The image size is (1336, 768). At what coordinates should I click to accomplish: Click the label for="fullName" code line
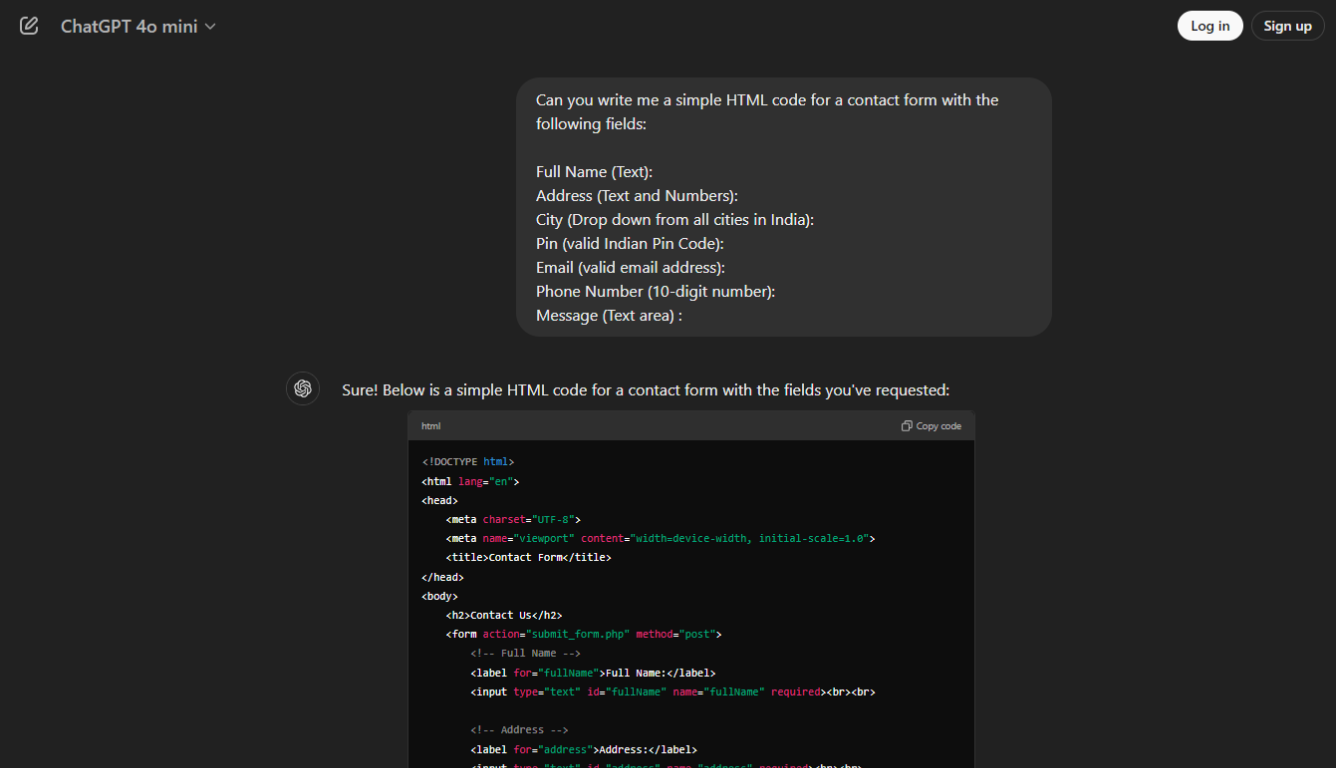(593, 673)
